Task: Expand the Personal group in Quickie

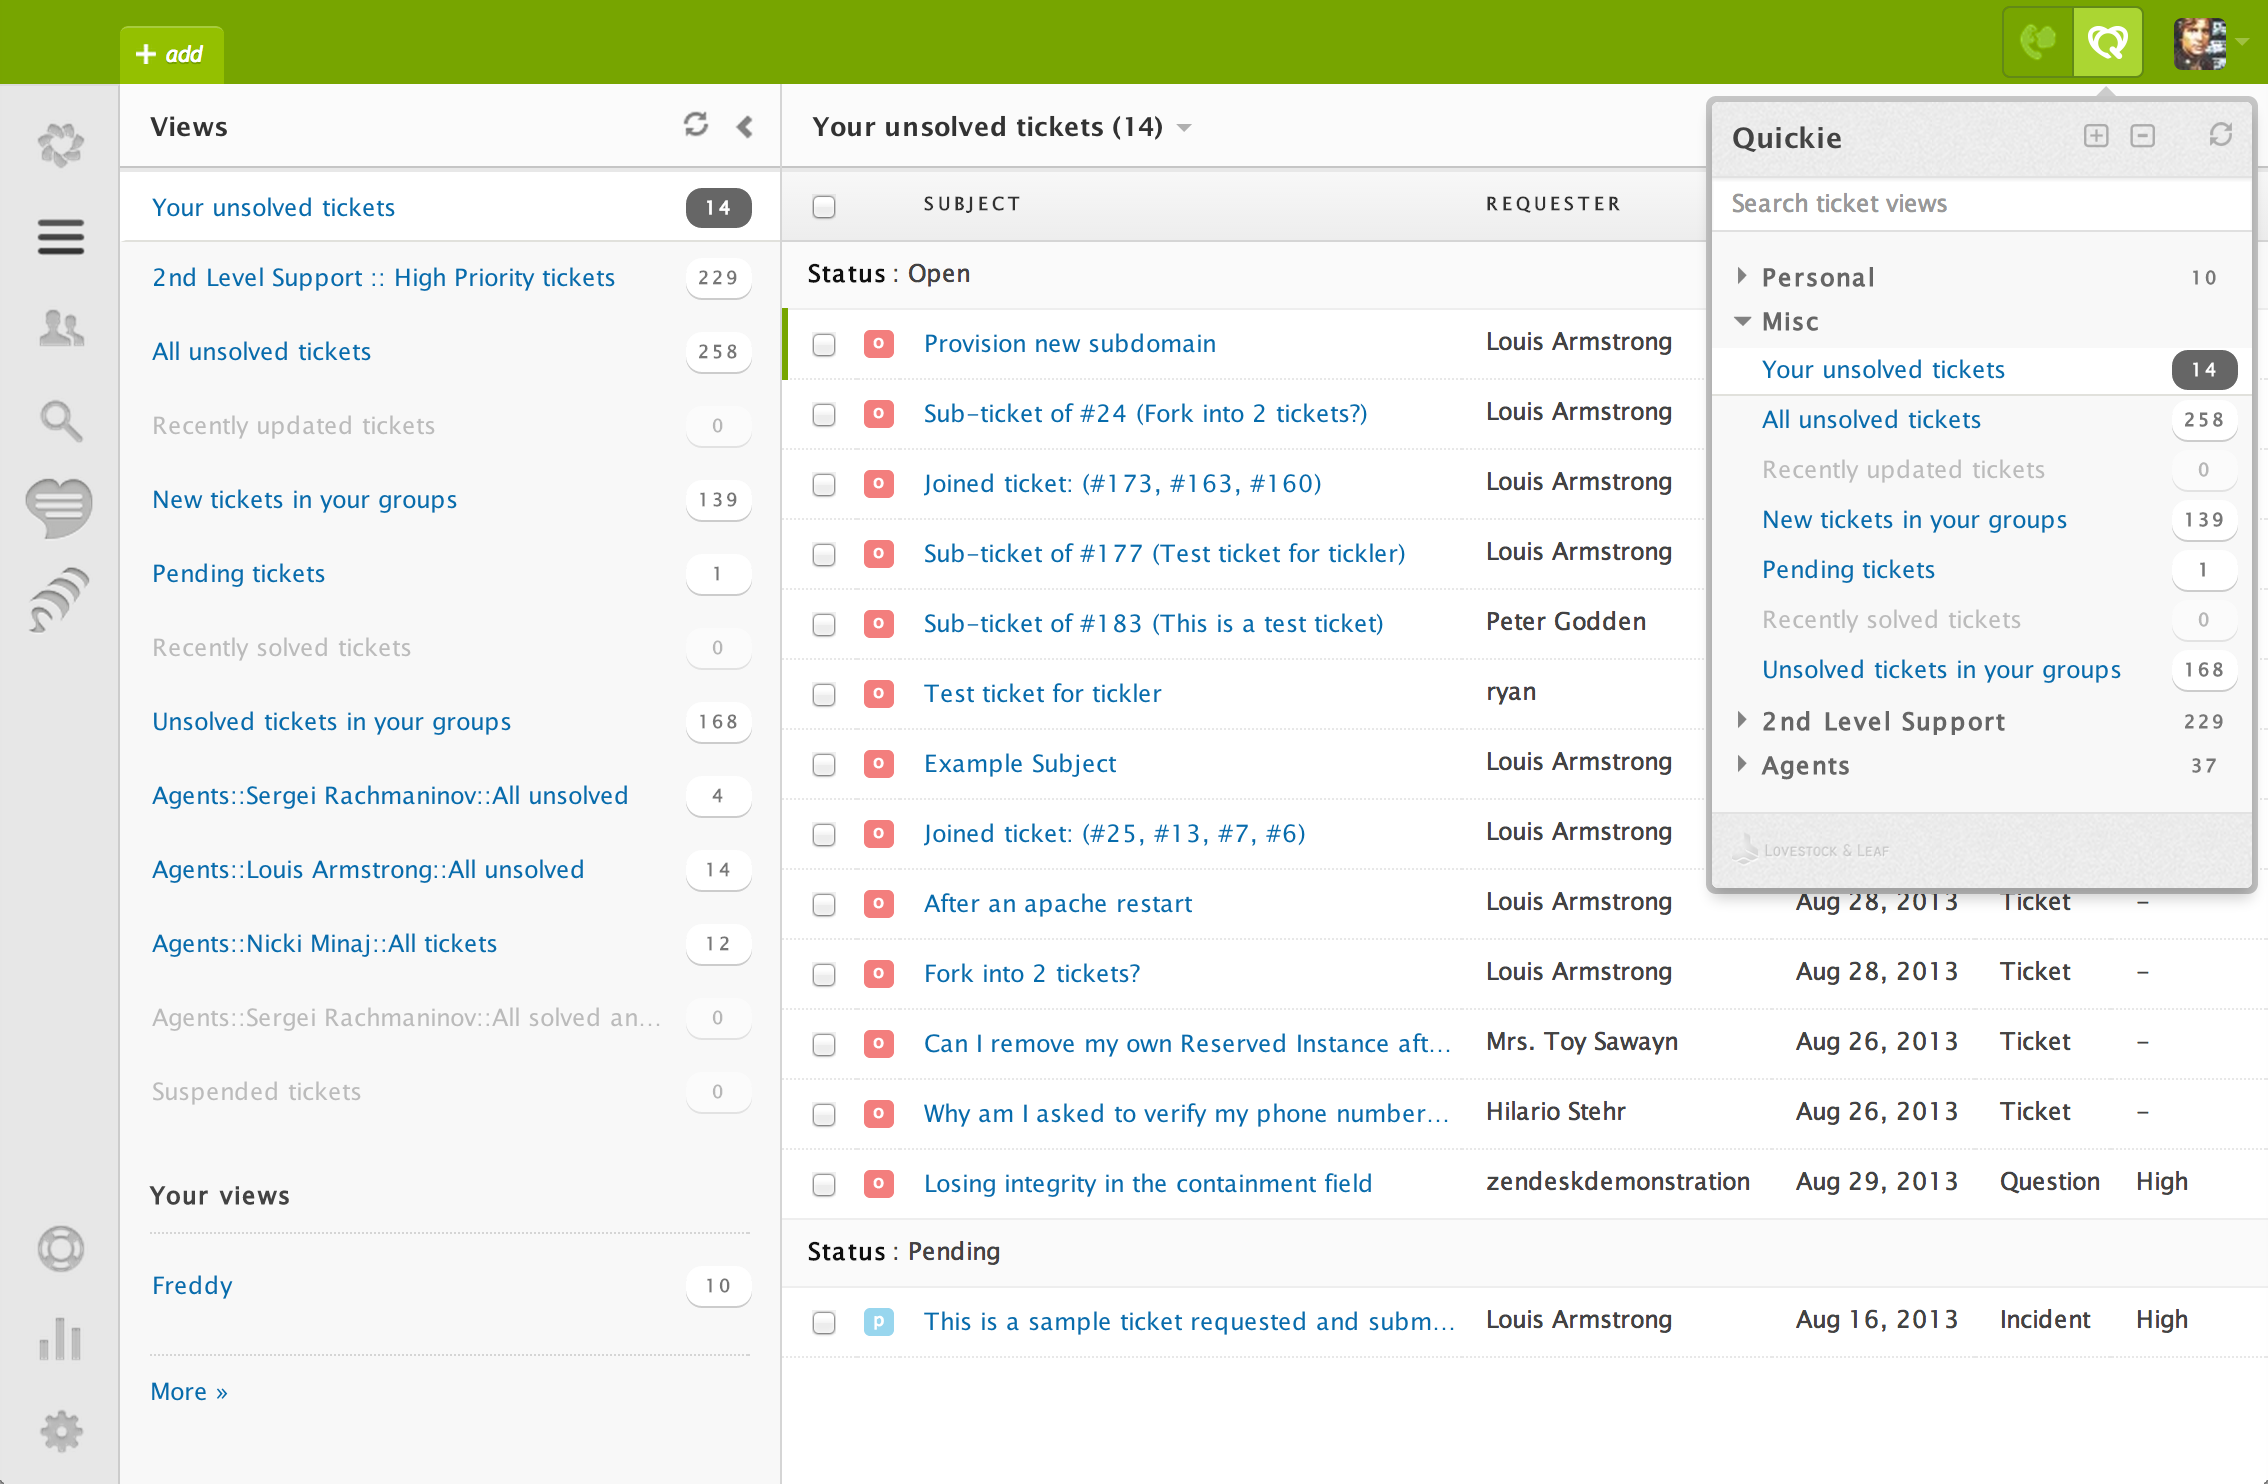Action: [1742, 276]
